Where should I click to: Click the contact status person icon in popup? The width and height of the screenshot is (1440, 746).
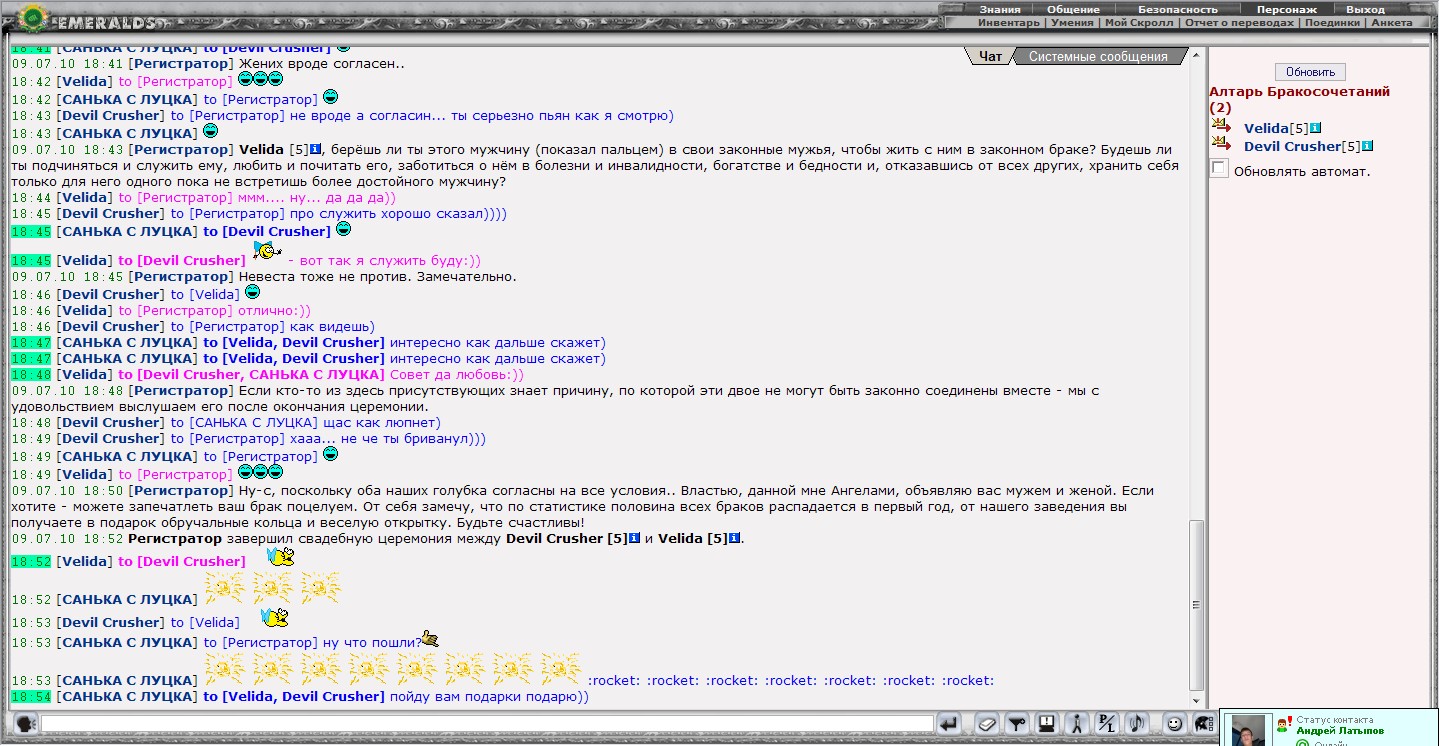pos(1284,723)
